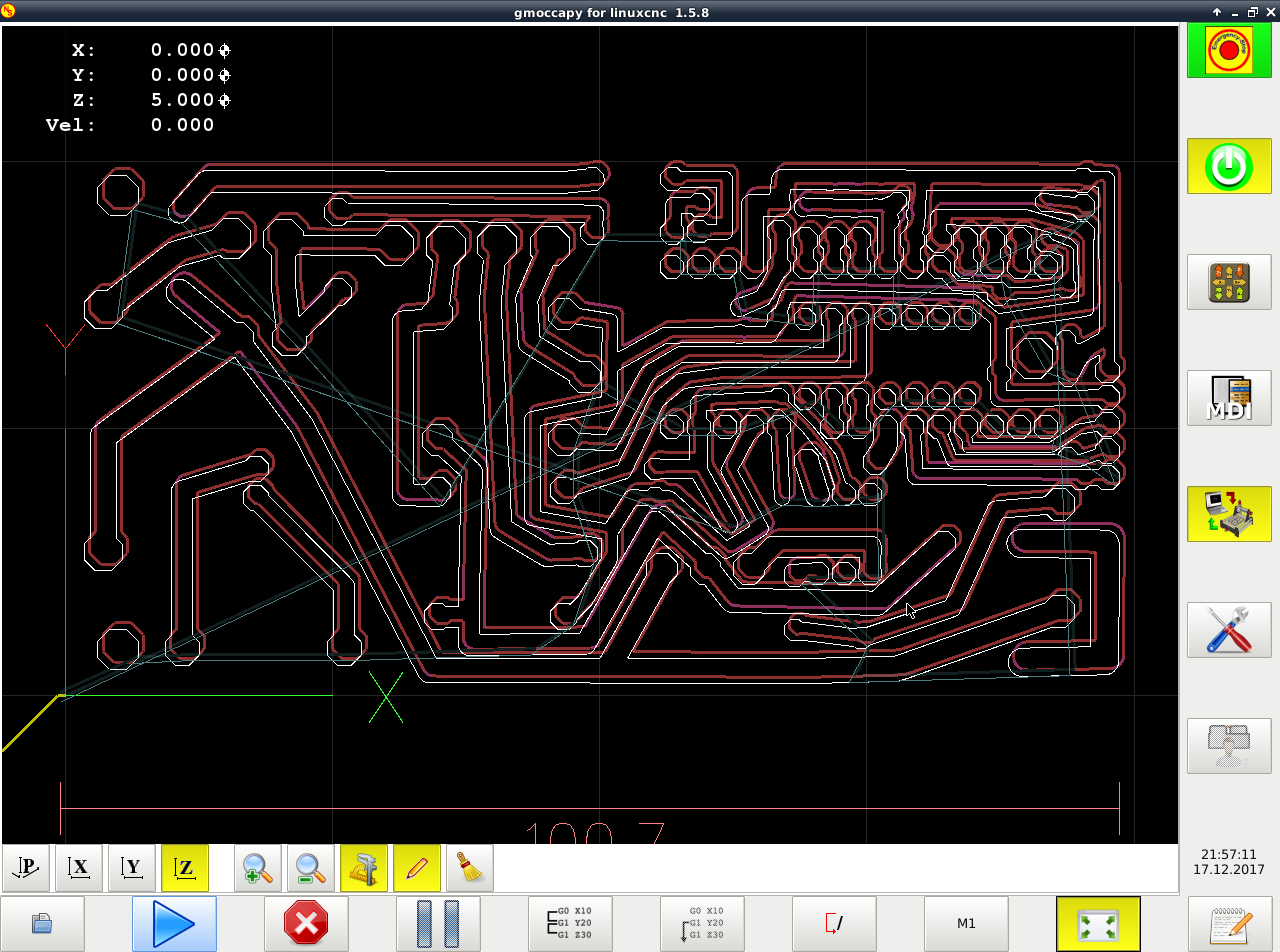Switch preview to perspective P view
The image size is (1280, 952).
click(x=26, y=868)
